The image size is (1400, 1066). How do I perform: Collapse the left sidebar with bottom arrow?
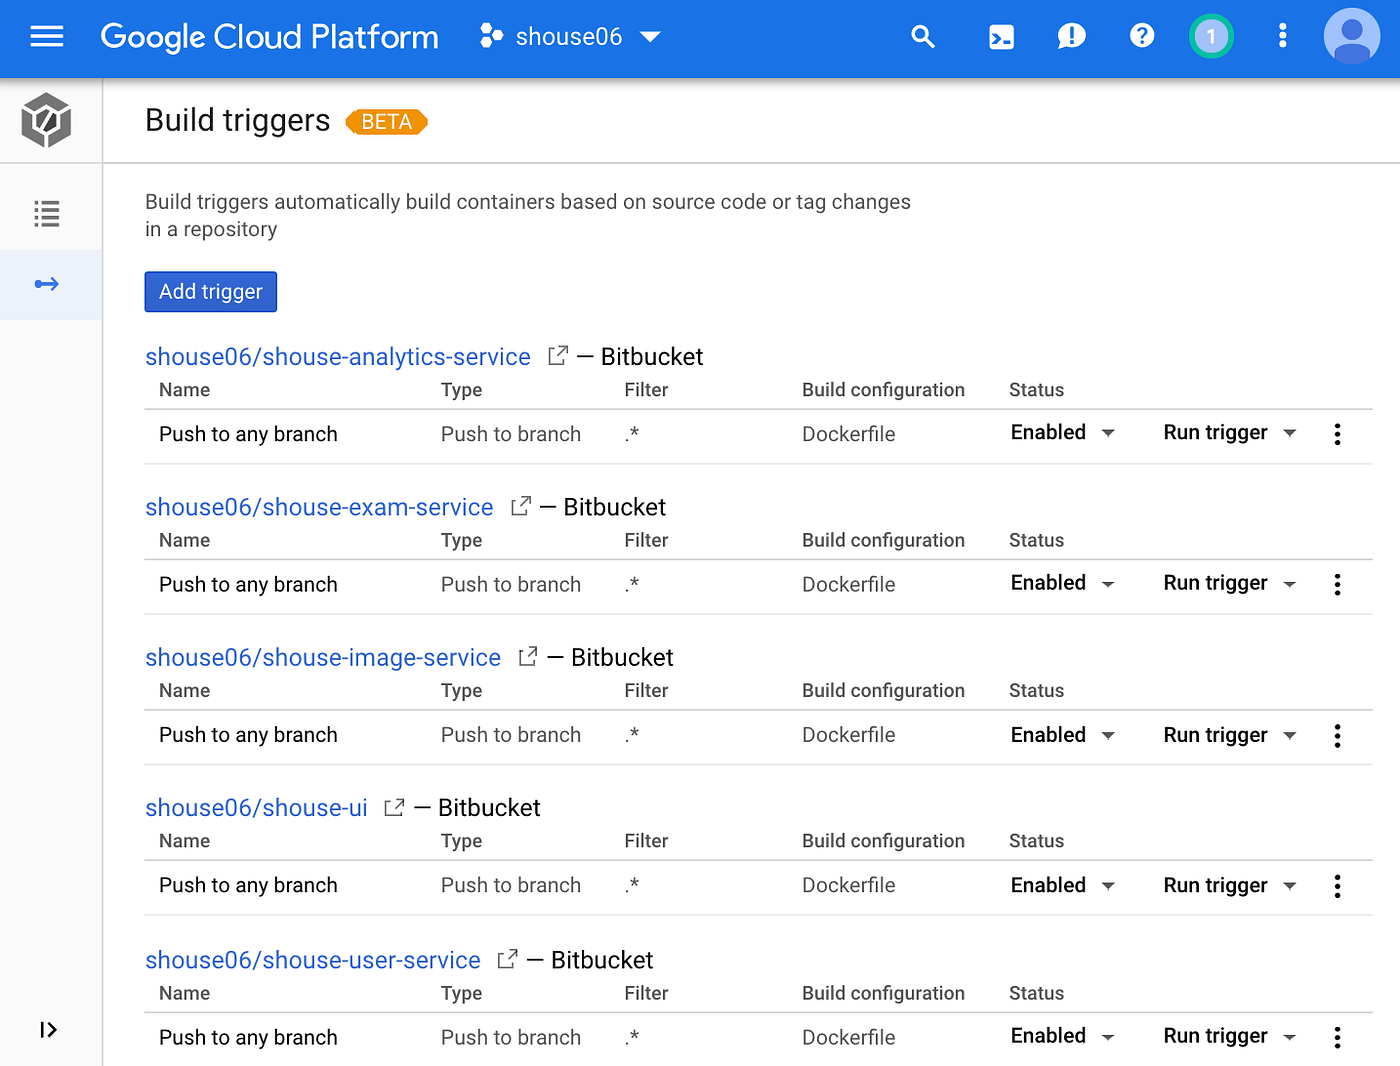(48, 1029)
